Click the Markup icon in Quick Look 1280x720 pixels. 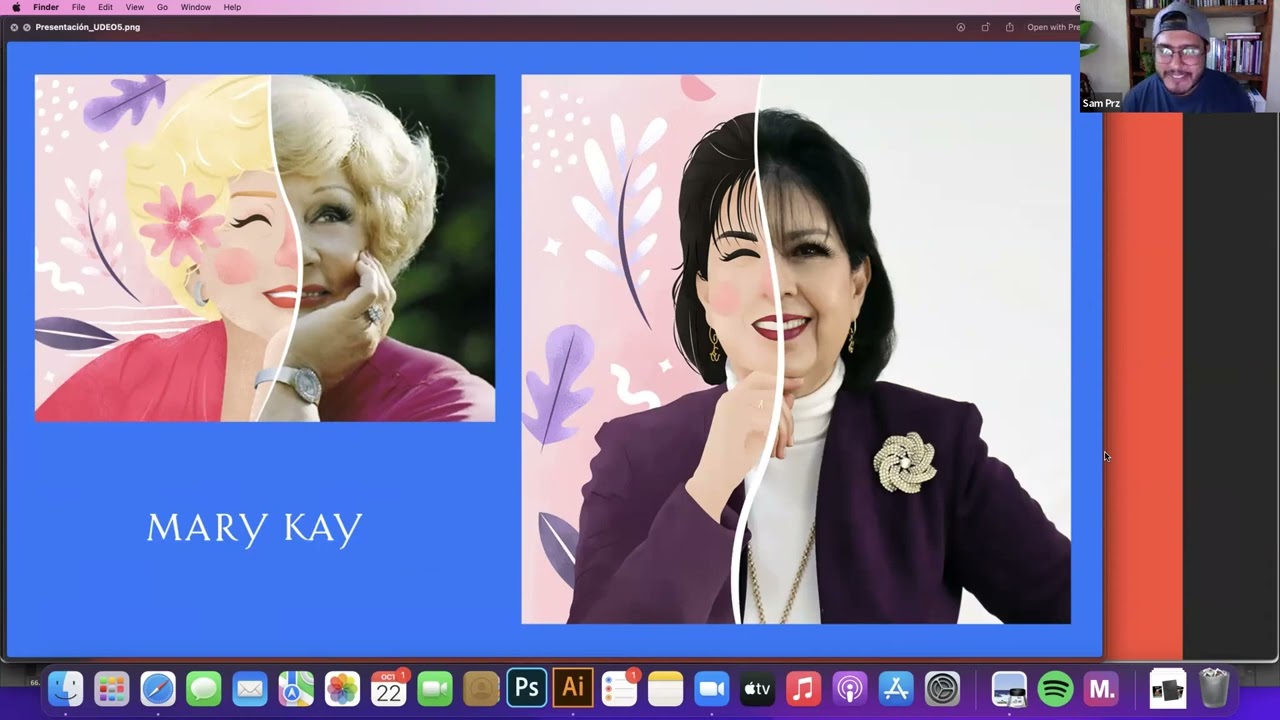click(x=961, y=27)
